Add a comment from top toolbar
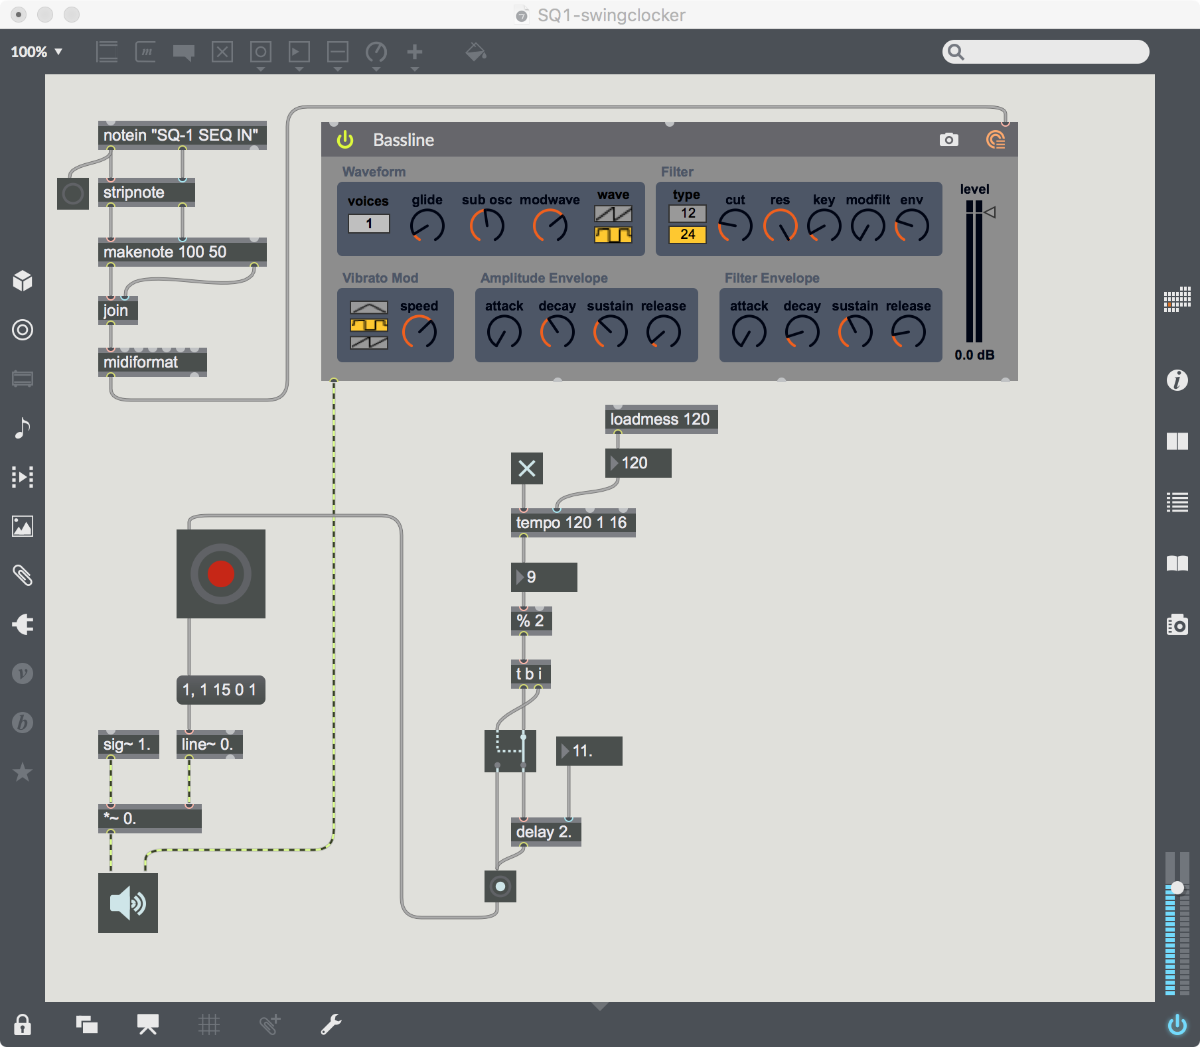The width and height of the screenshot is (1200, 1047). [183, 52]
